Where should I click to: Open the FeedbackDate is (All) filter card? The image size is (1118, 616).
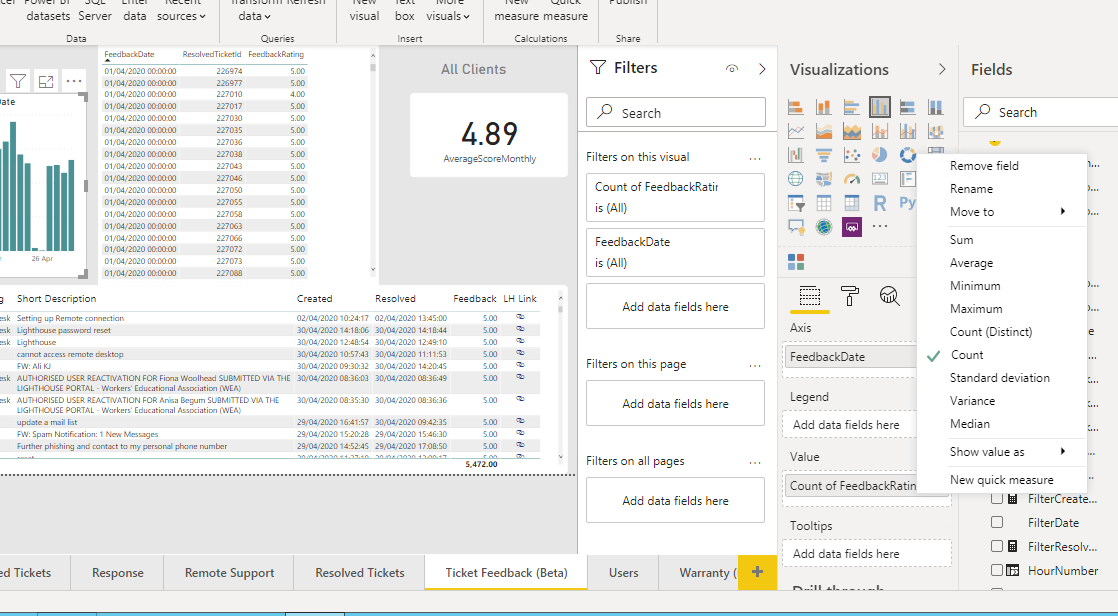pos(675,252)
